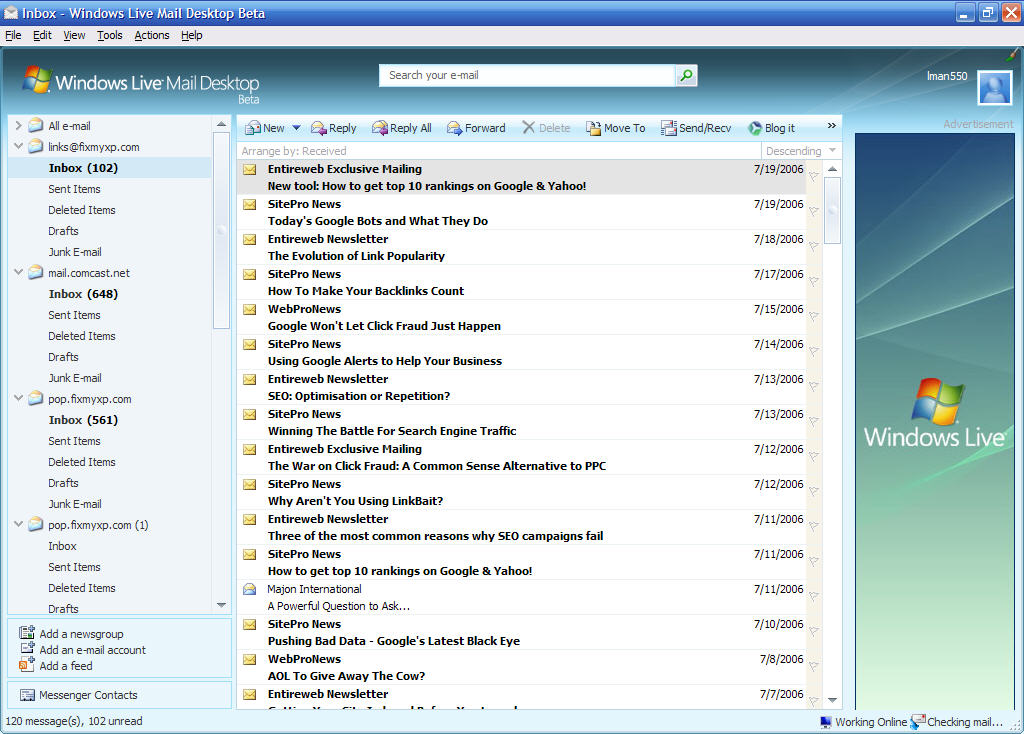Click message list scrollbar down arrow
This screenshot has height=734, width=1024.
(832, 700)
